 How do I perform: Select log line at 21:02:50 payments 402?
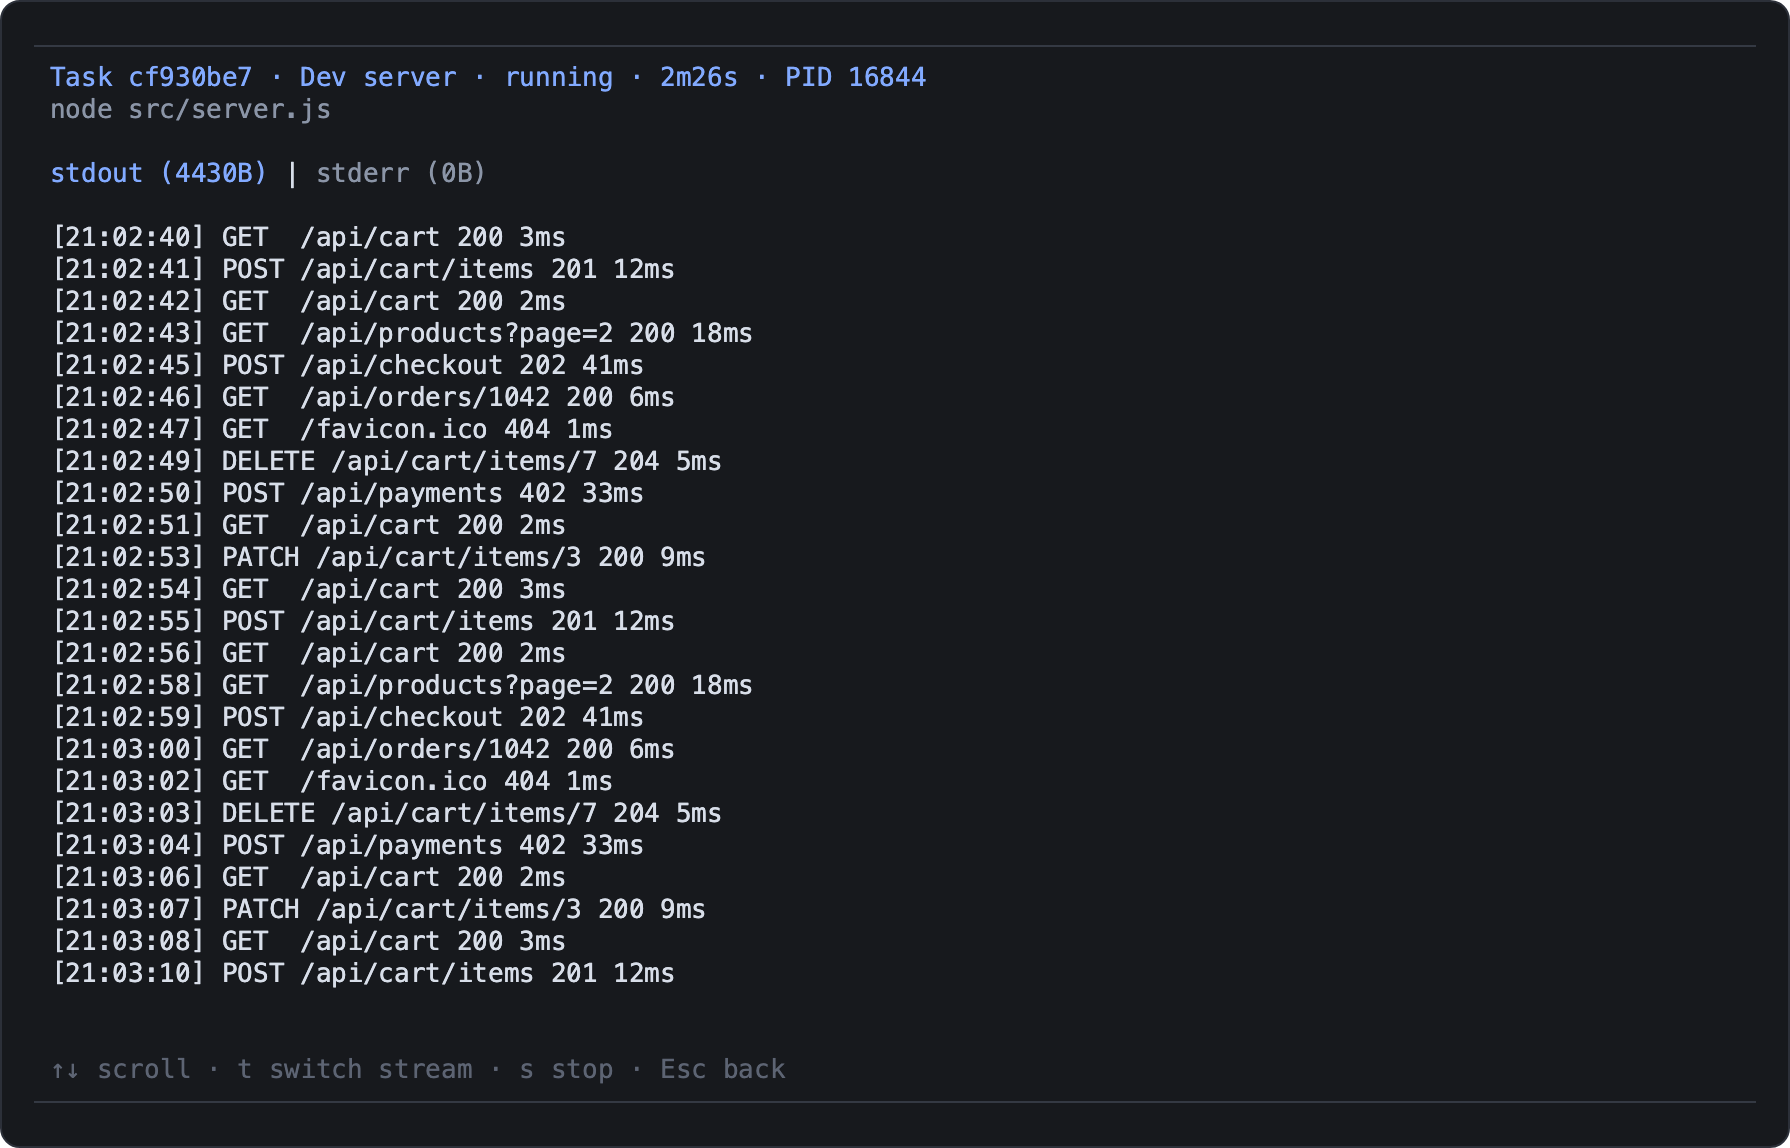pyautogui.click(x=348, y=493)
